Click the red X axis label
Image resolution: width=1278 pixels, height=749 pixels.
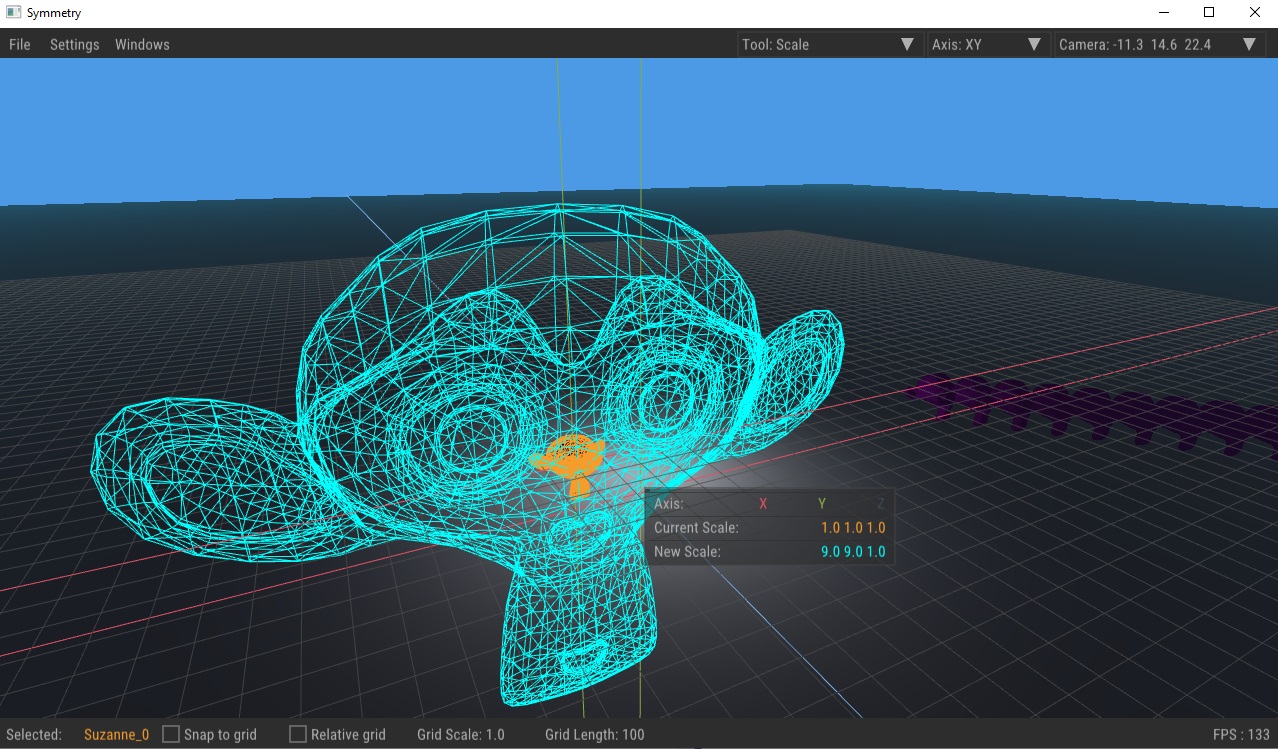pyautogui.click(x=763, y=503)
